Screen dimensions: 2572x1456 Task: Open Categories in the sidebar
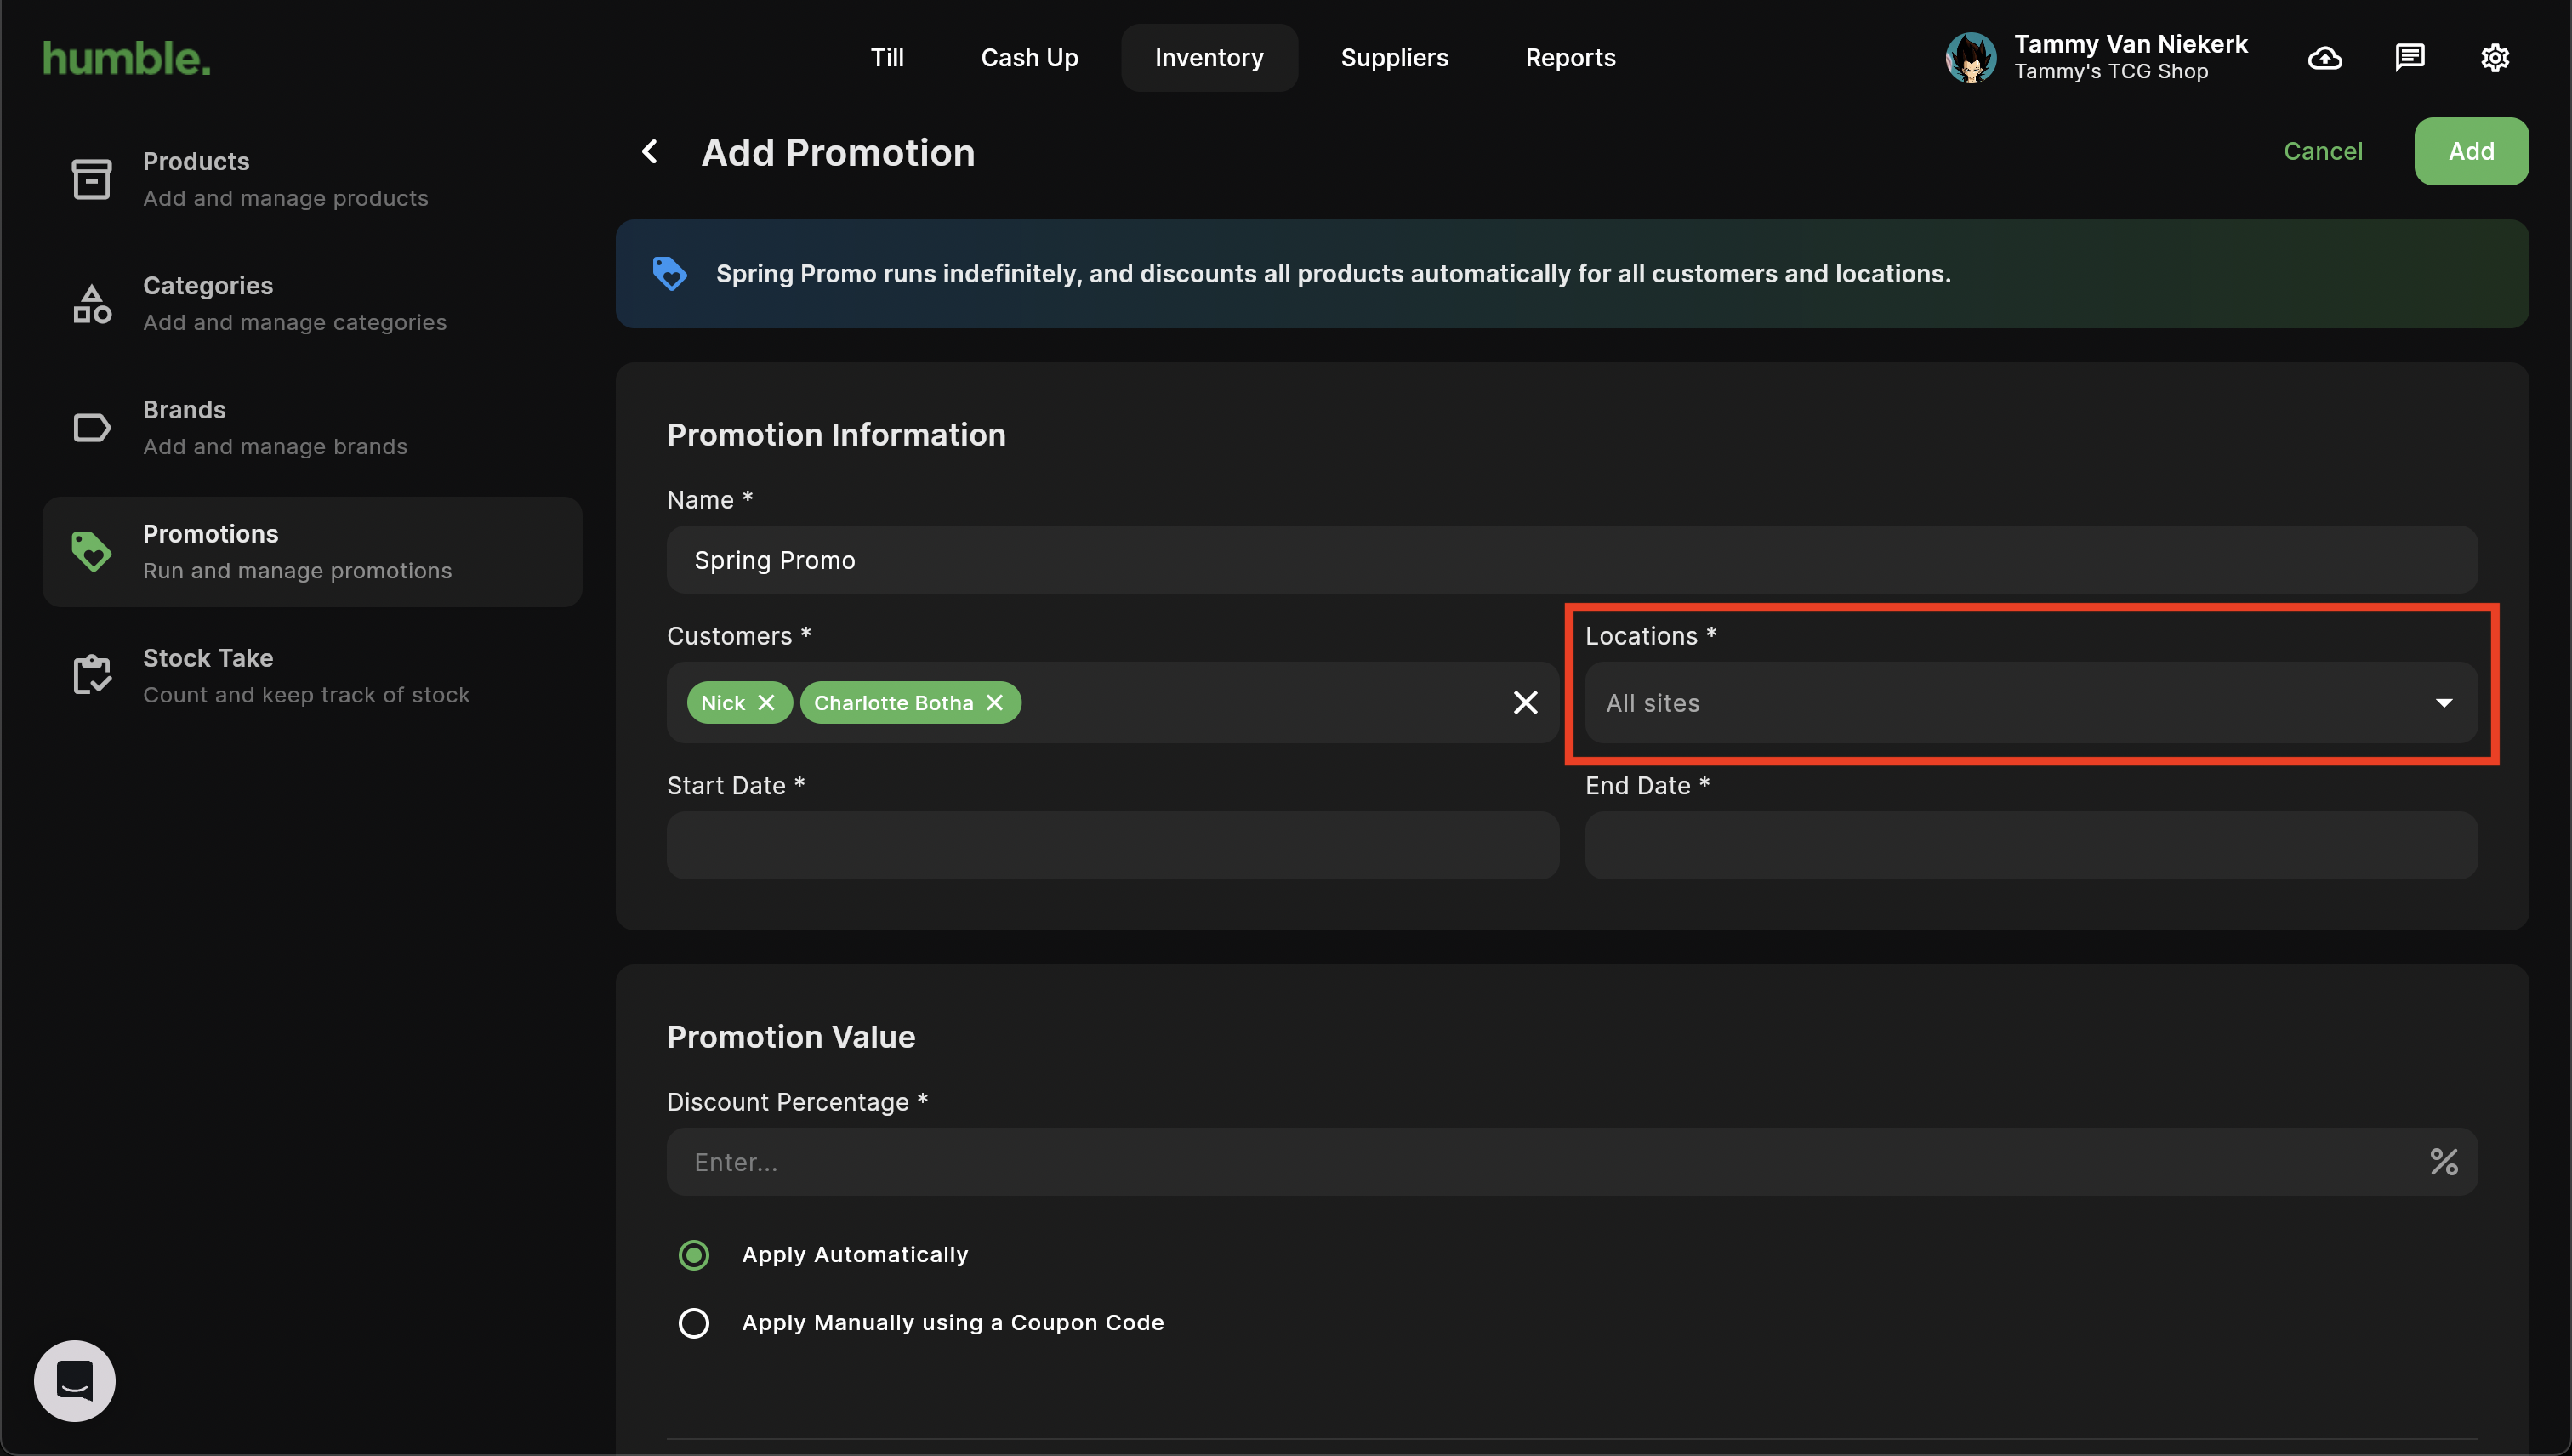click(312, 303)
